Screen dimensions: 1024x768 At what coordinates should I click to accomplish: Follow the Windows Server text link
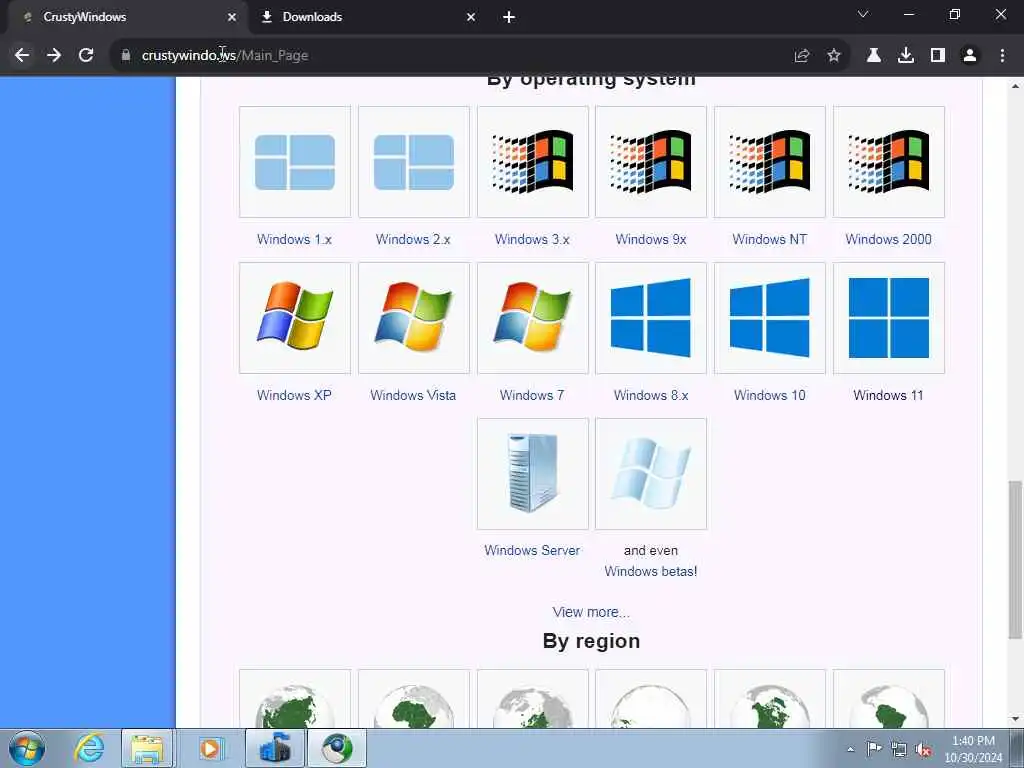coord(532,551)
